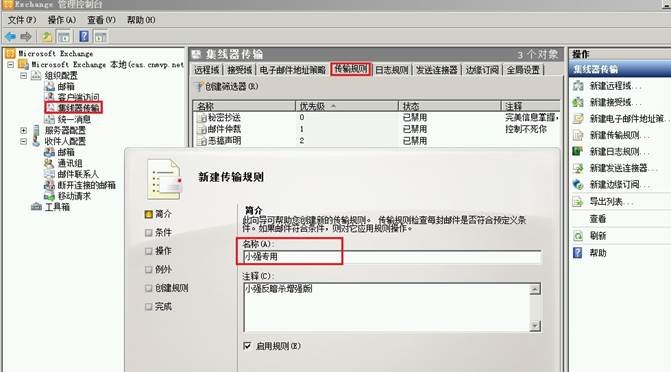Click the 邮件仲裁 rule row icon
Screen dimensions: 671x372
click(x=201, y=129)
